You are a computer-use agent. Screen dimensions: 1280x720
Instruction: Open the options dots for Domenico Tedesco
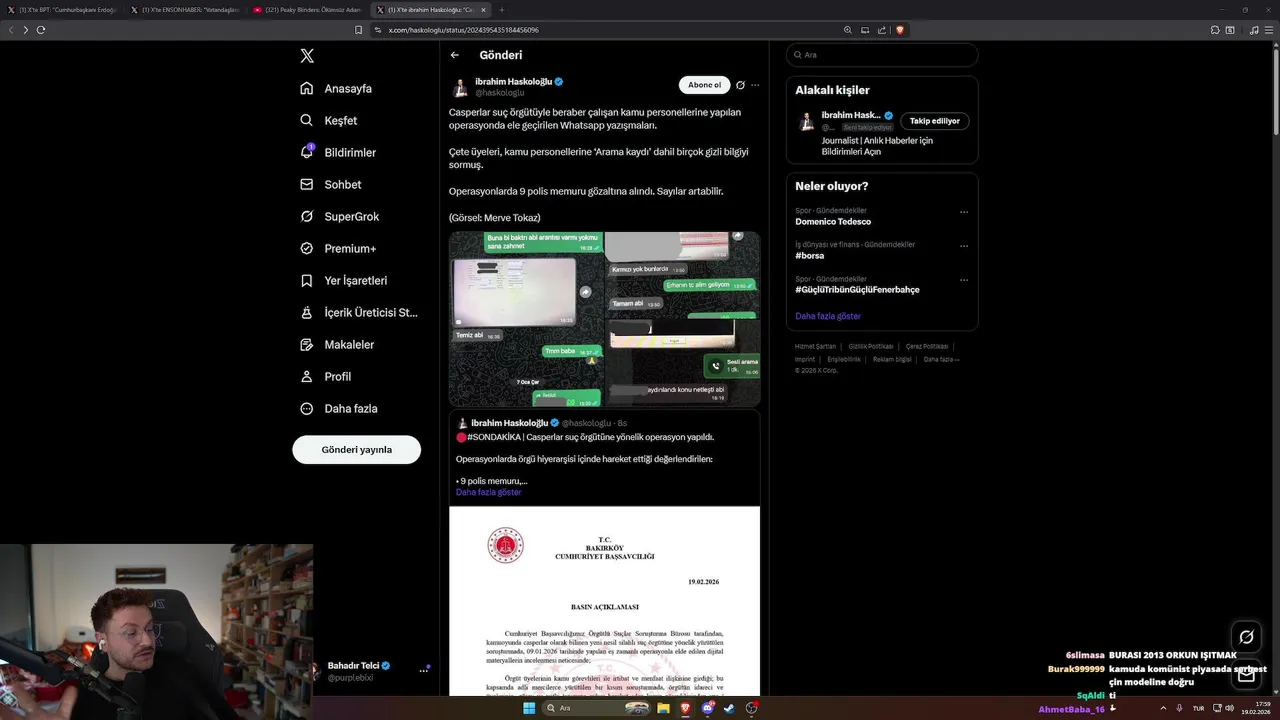(964, 212)
